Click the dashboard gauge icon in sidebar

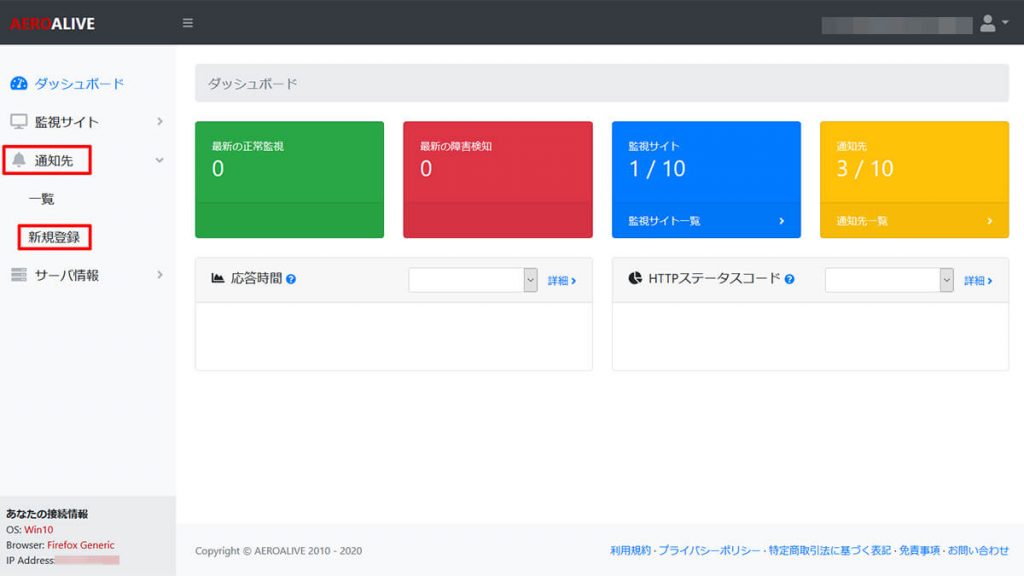(19, 84)
